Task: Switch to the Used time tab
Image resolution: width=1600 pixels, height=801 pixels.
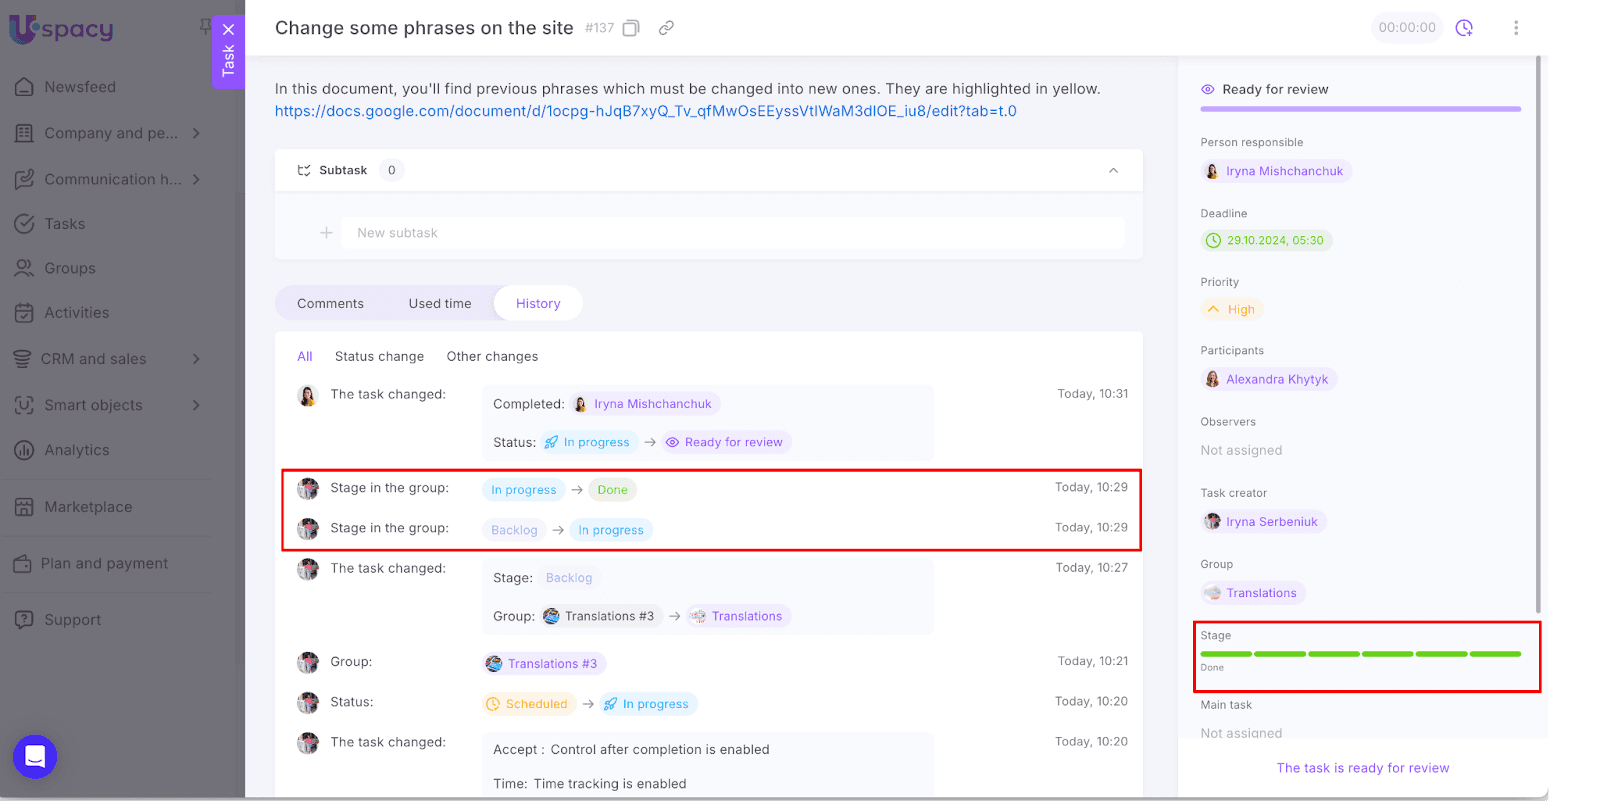Action: (439, 304)
